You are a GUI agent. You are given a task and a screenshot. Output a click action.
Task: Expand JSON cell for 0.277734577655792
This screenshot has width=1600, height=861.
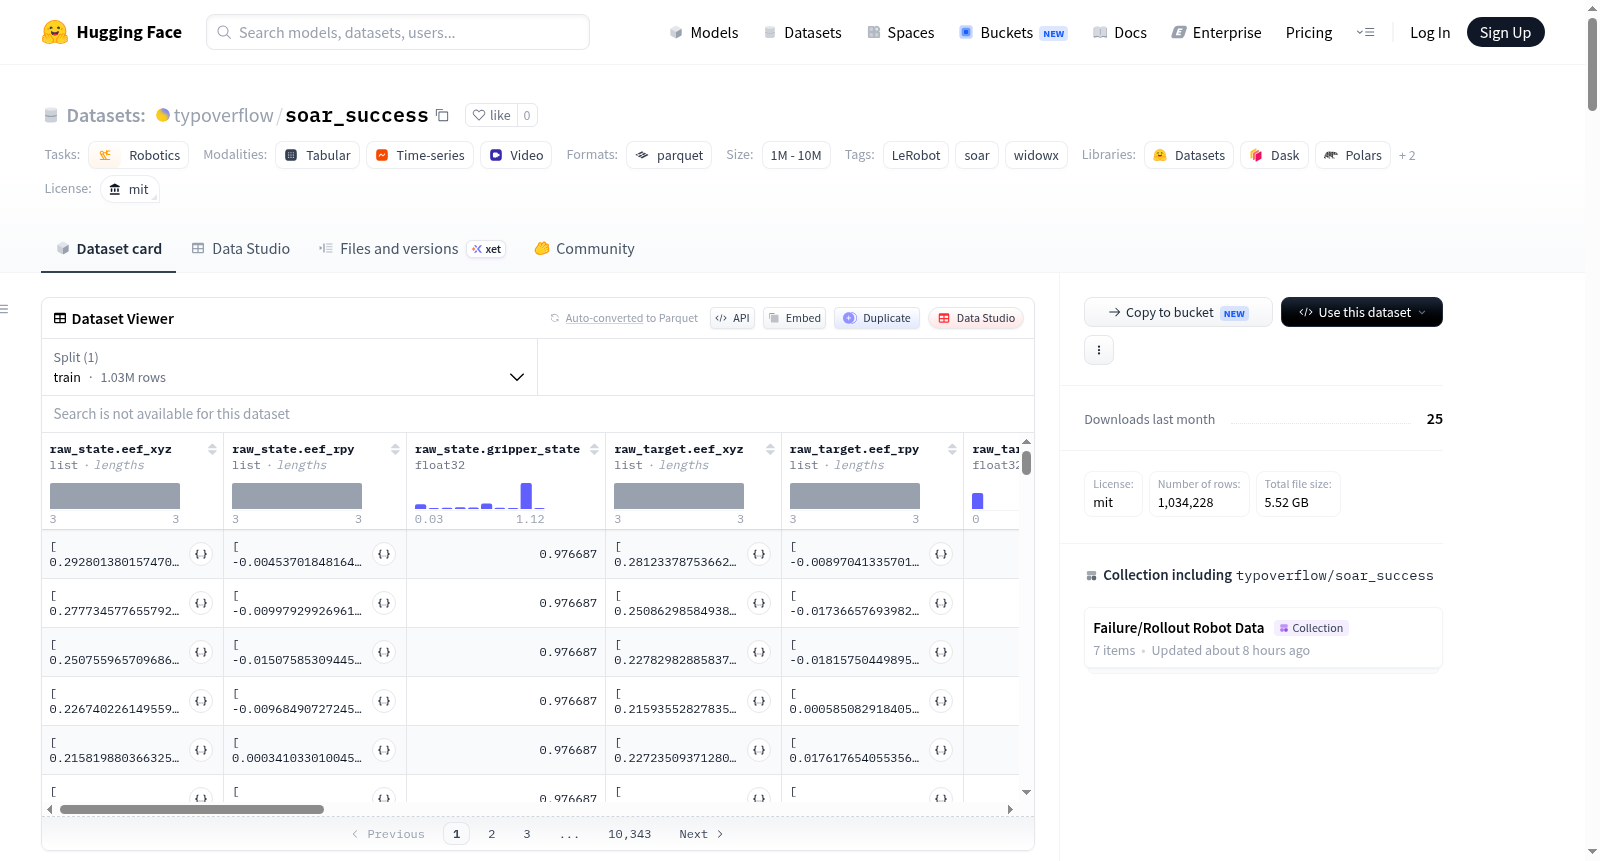click(201, 603)
